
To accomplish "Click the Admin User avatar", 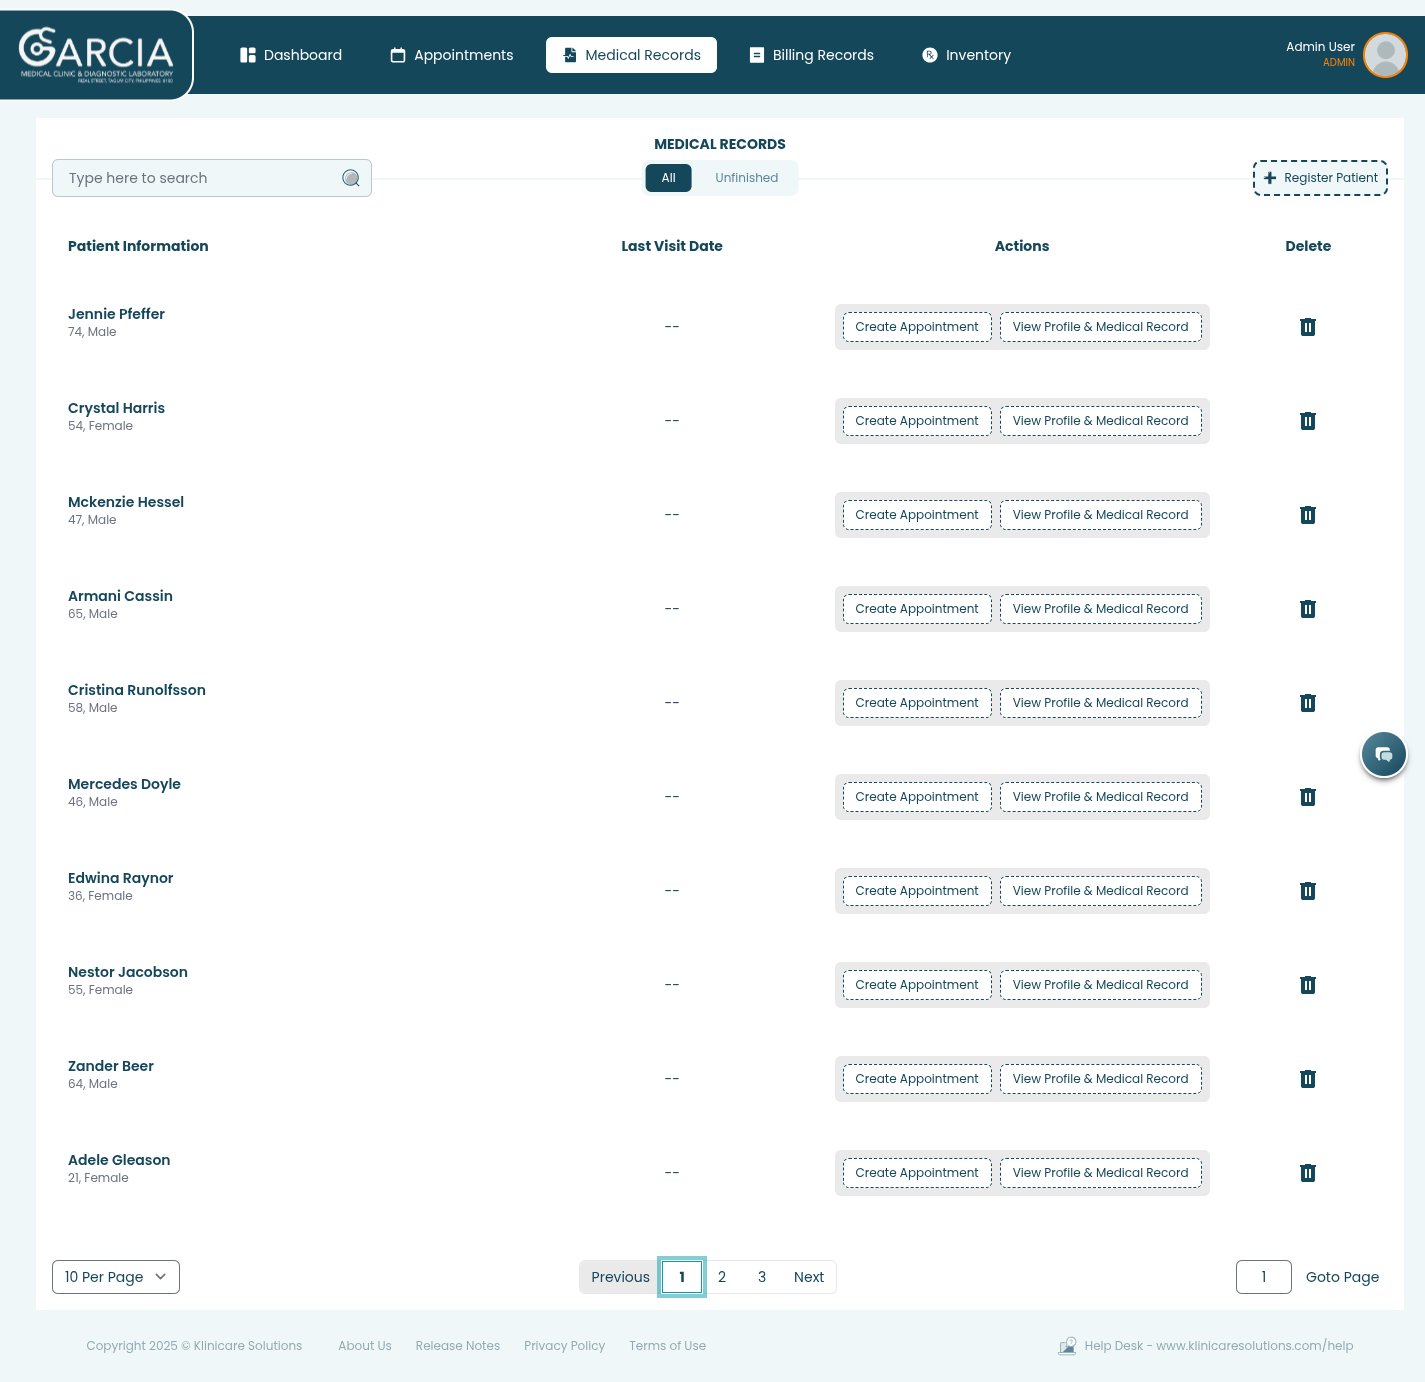I will coord(1384,55).
